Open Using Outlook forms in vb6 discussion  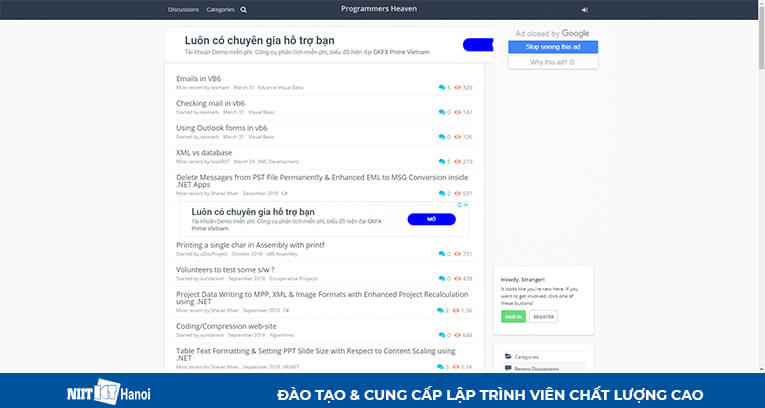pos(221,128)
